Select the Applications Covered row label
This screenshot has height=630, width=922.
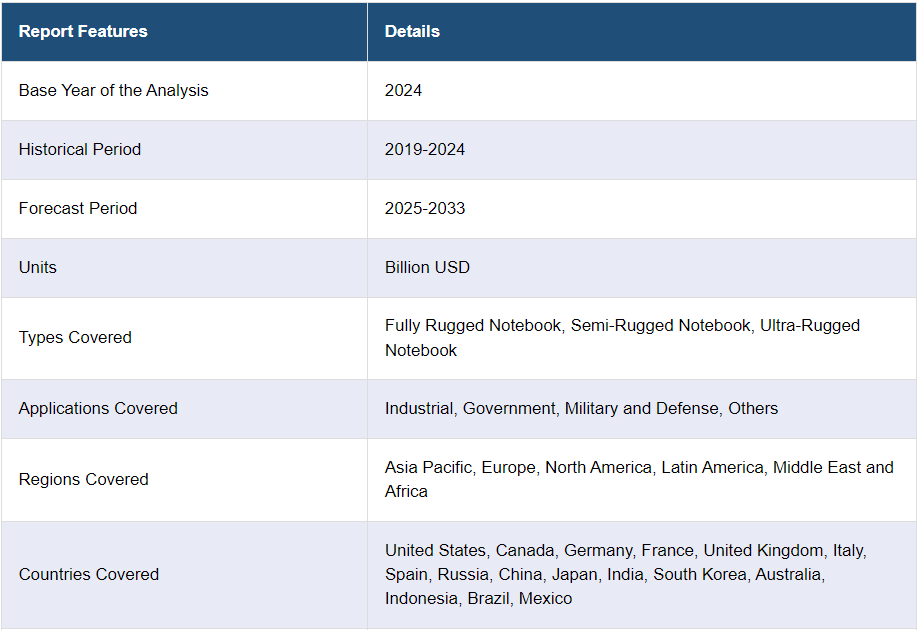(98, 408)
